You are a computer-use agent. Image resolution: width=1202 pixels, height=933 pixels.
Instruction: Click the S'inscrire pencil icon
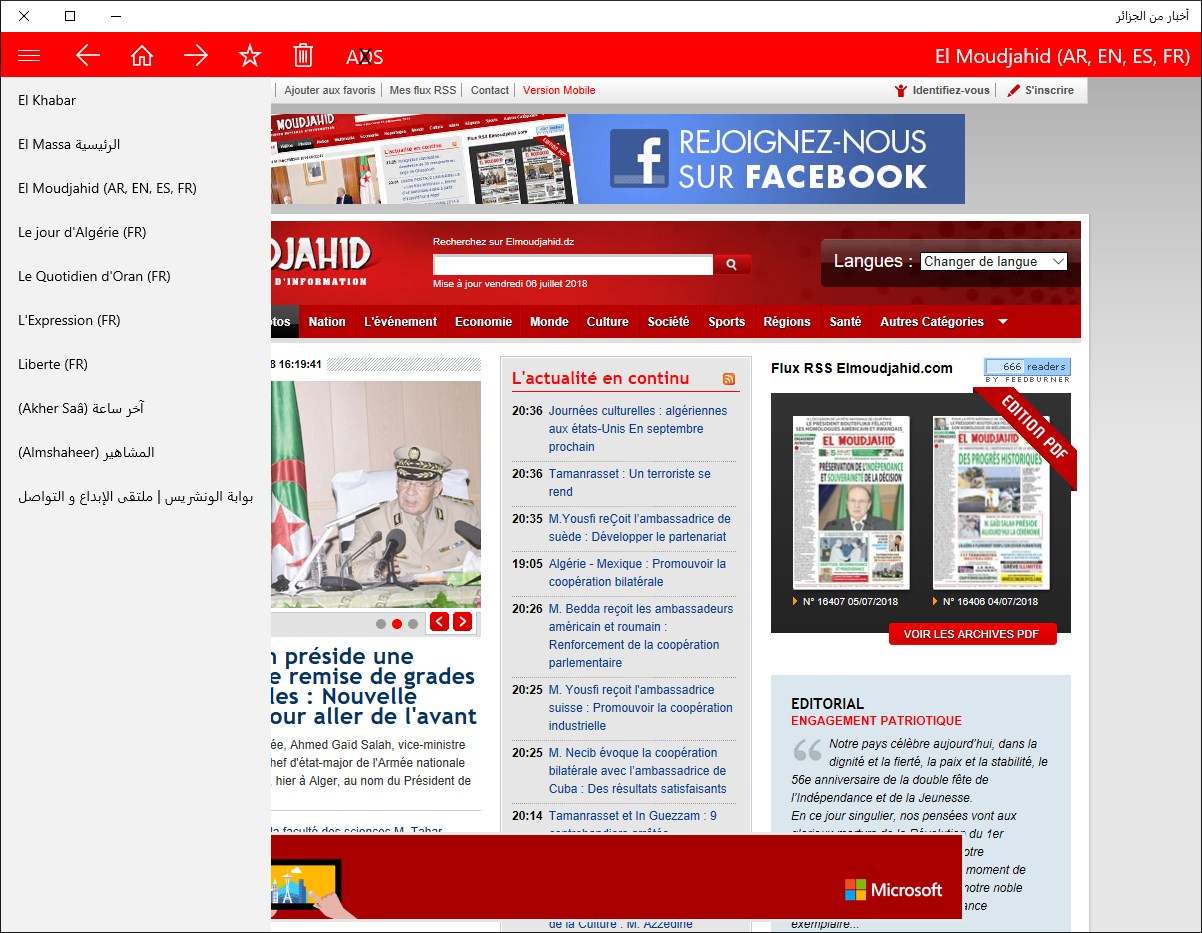coord(1014,90)
